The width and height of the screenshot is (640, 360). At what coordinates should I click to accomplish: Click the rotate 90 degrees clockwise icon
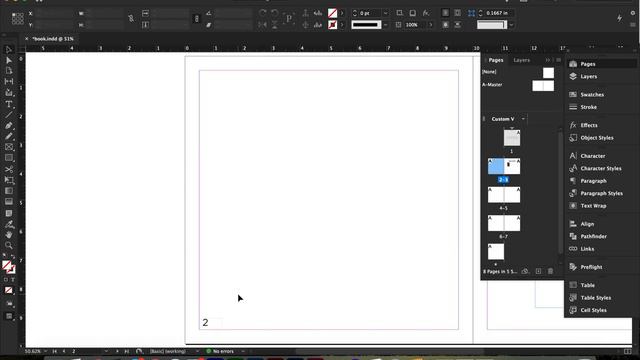point(262,13)
